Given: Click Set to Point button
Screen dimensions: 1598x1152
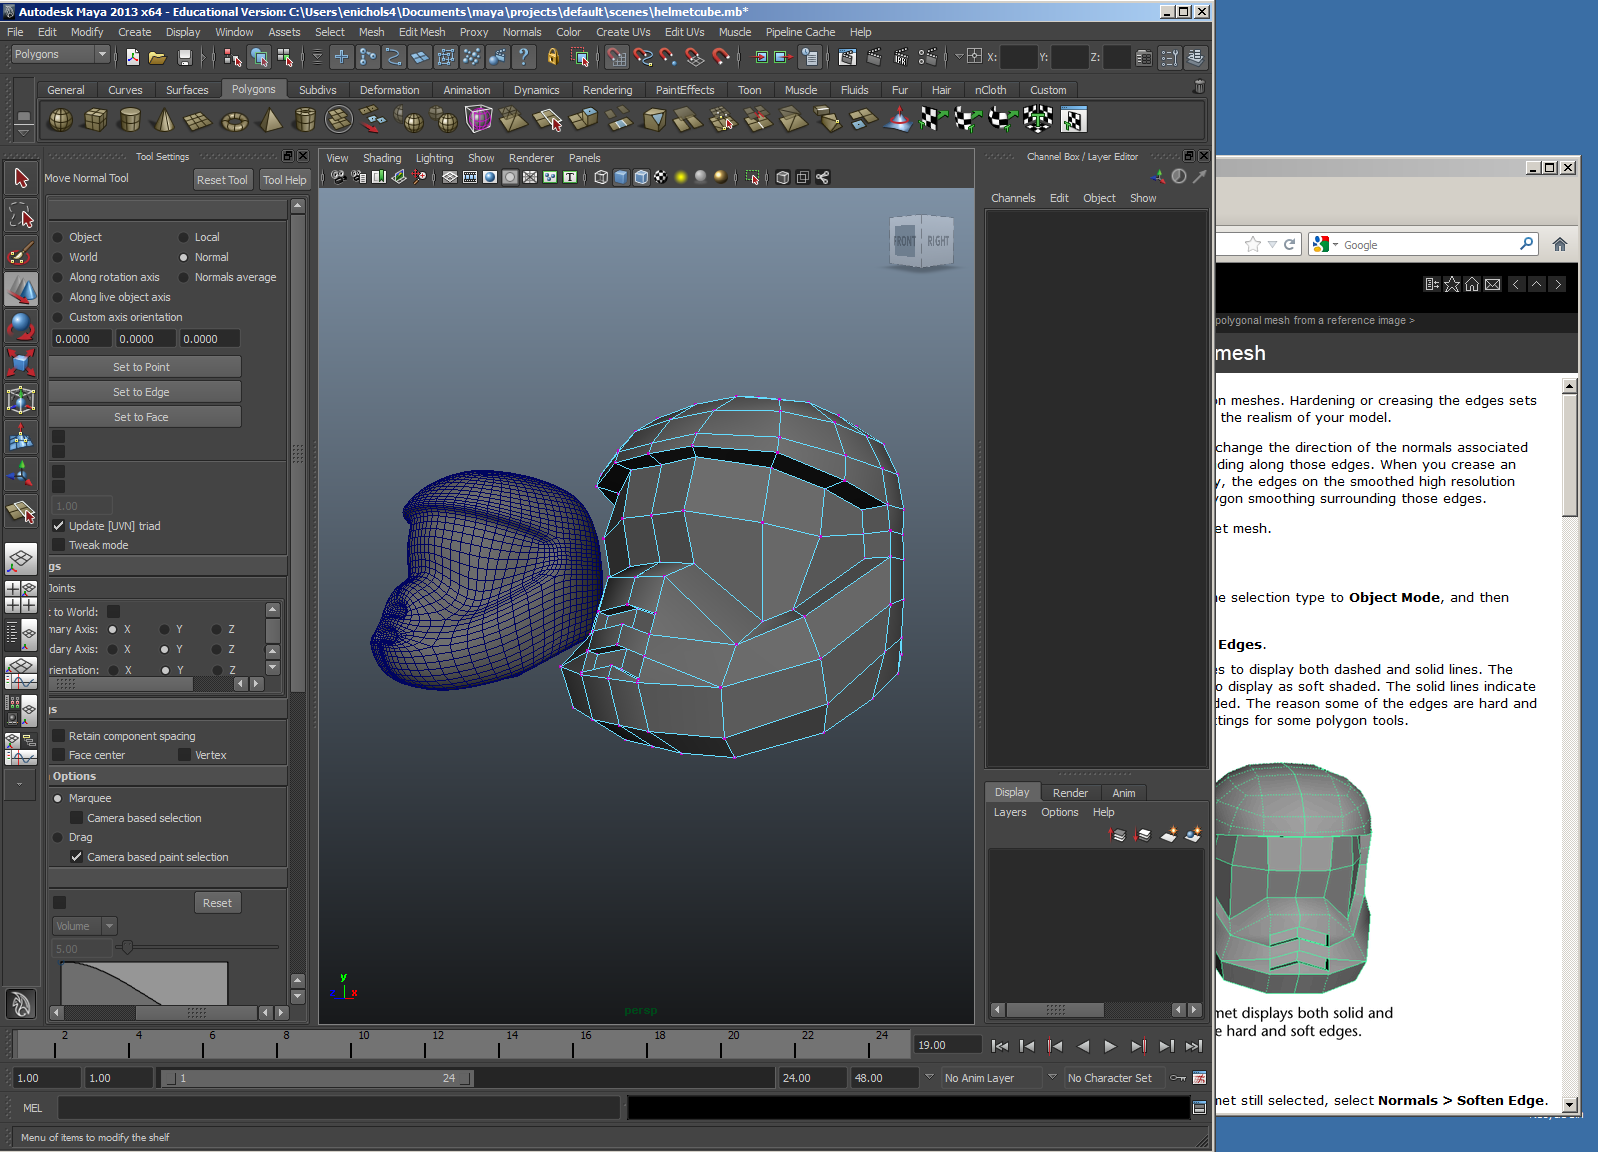Looking at the screenshot, I should coord(144,367).
